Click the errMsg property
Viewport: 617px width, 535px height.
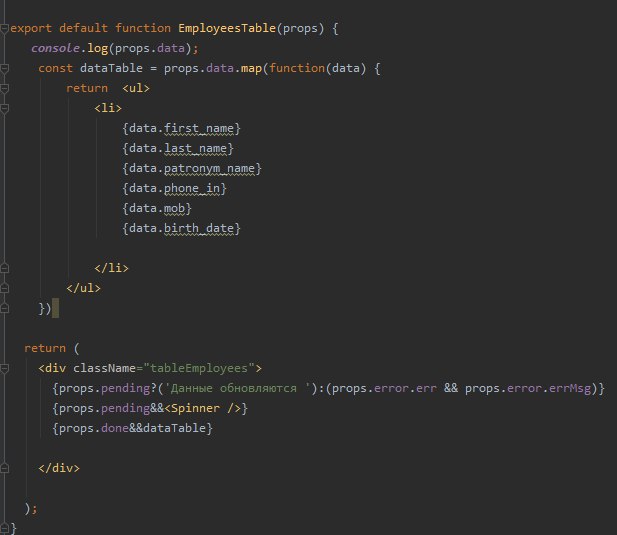coord(570,389)
